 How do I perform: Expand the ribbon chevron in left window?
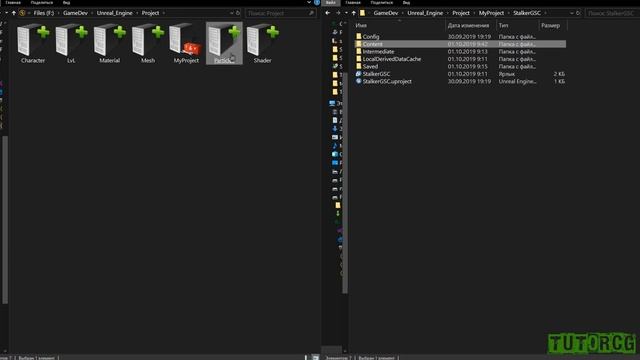[309, 2]
